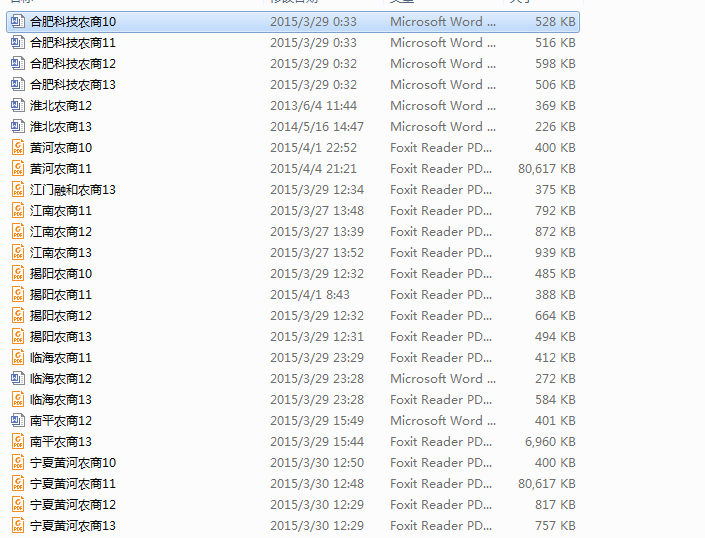
Task: Click the Word icon for 合肥科技农商11
Action: (x=18, y=43)
